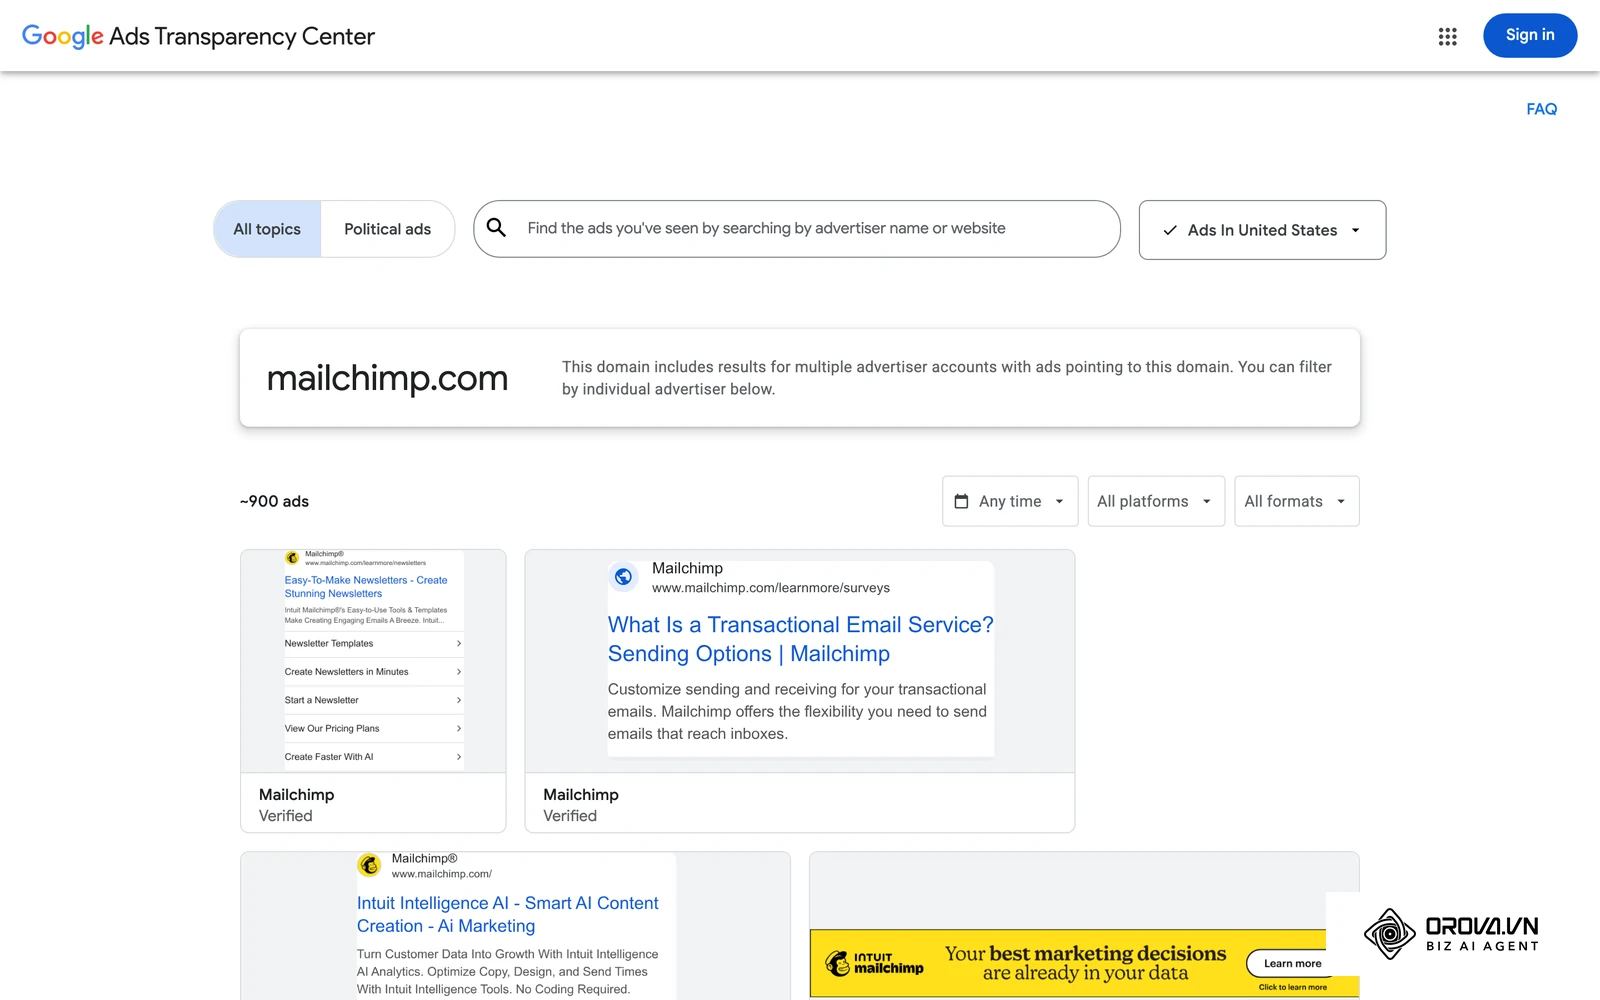
Task: Click 'Click to learn more' in the banner
Action: 1292,987
